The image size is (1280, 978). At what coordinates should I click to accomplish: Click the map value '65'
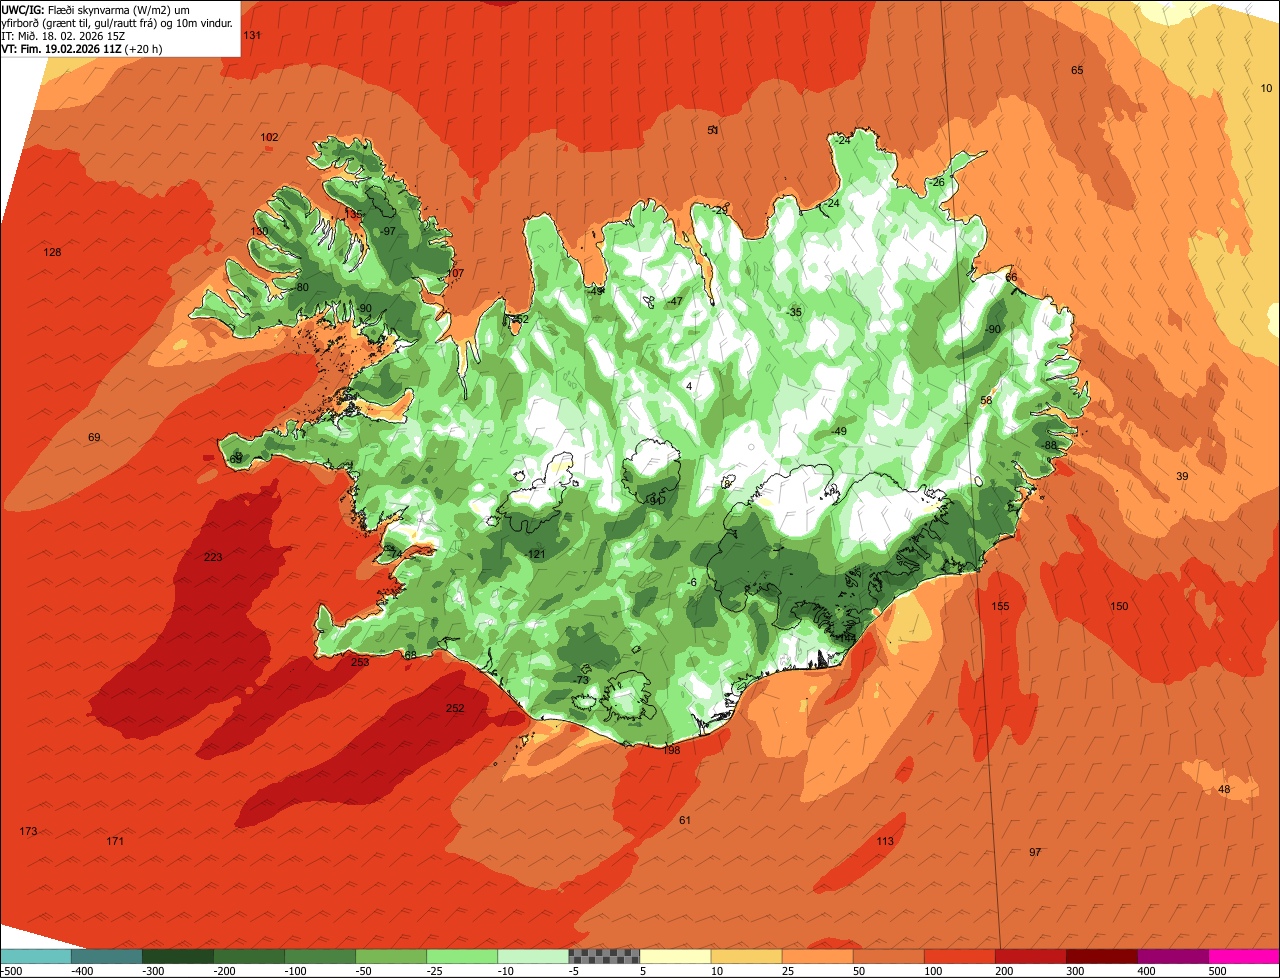coord(1077,70)
